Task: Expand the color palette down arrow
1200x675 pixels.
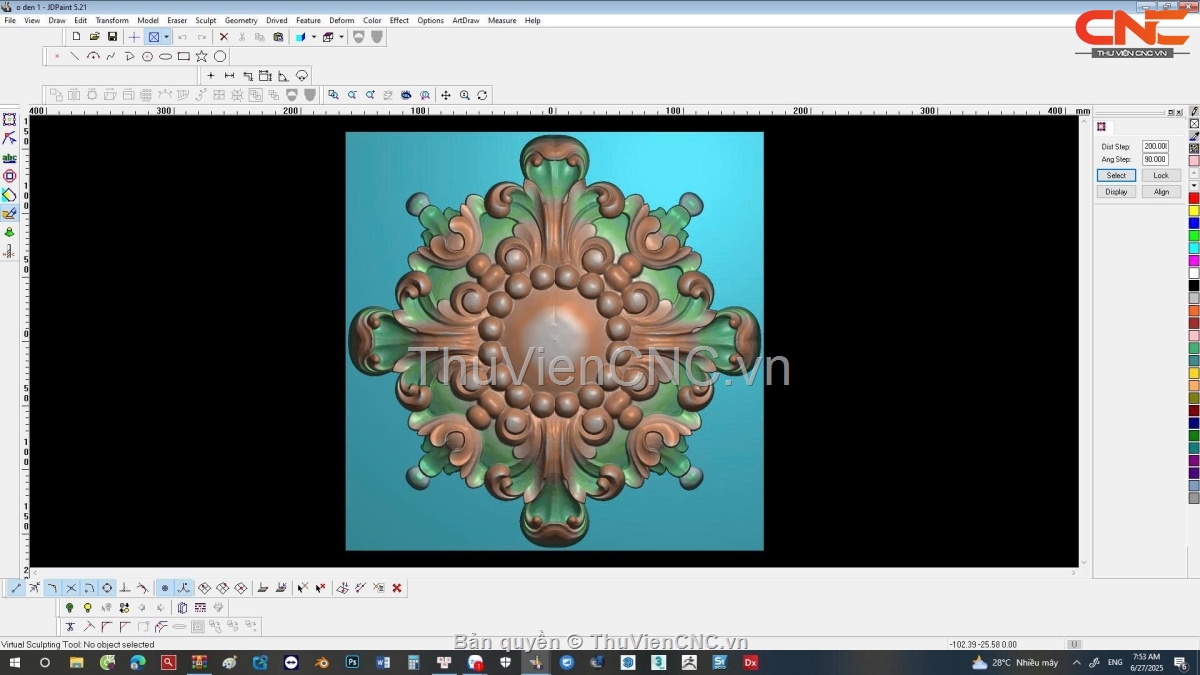Action: point(1194,185)
